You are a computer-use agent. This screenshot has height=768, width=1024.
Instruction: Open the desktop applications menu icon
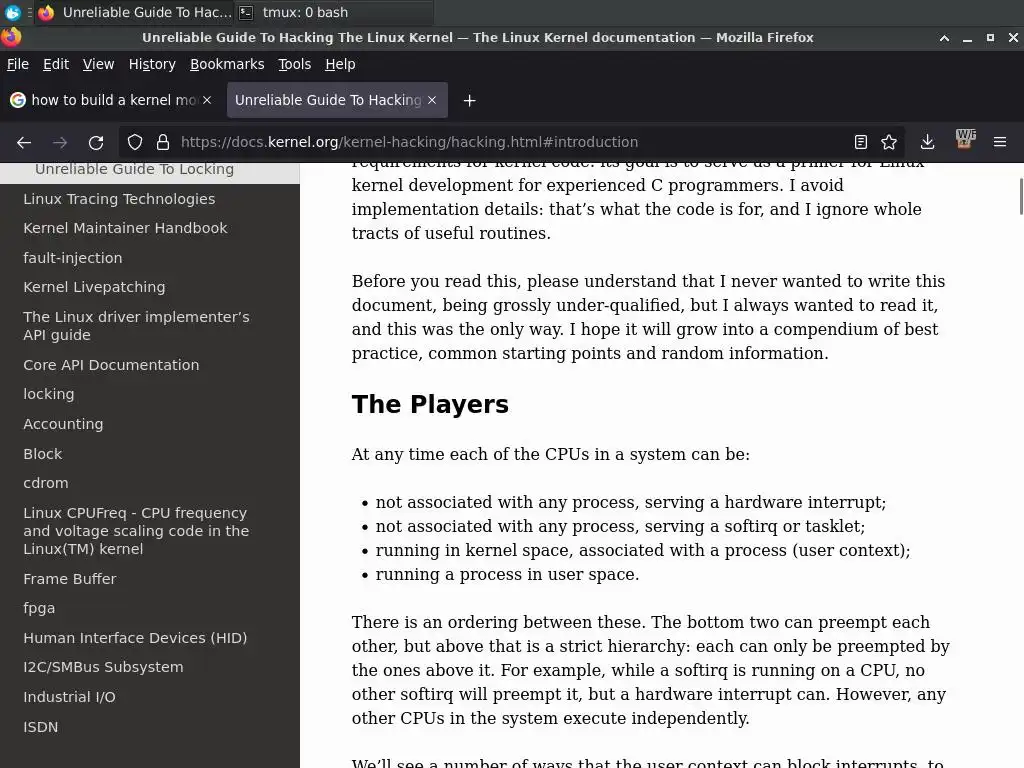pos(12,12)
